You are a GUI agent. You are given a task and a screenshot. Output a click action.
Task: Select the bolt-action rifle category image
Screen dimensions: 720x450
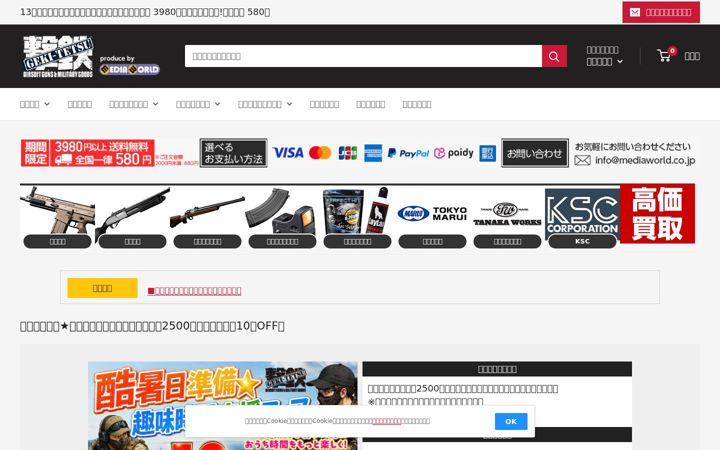pos(208,210)
